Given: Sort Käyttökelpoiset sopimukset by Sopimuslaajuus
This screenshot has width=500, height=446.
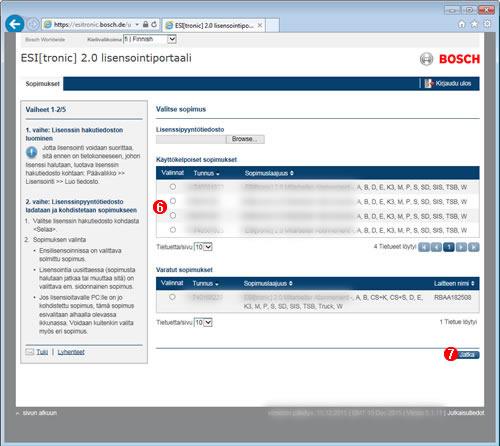Looking at the screenshot, I should pos(269,173).
